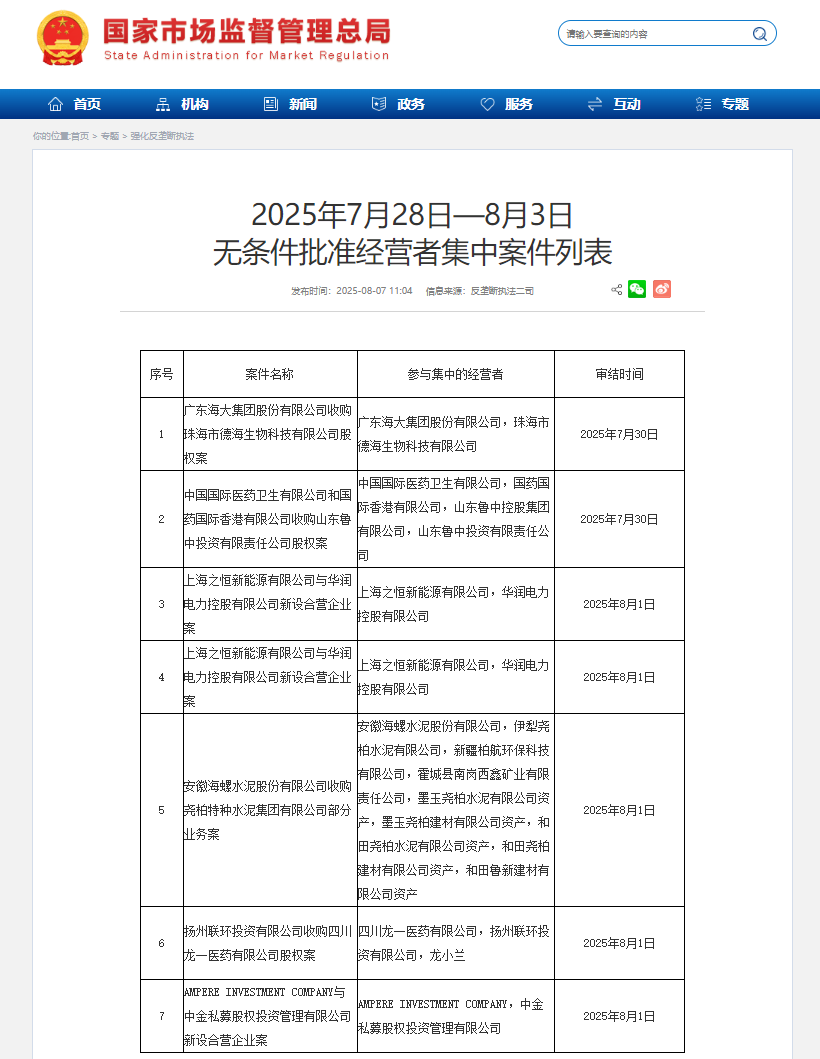The height and width of the screenshot is (1059, 820).
Task: Click case 1 name 广东海大集团股份有限公司收购
Action: (x=268, y=434)
